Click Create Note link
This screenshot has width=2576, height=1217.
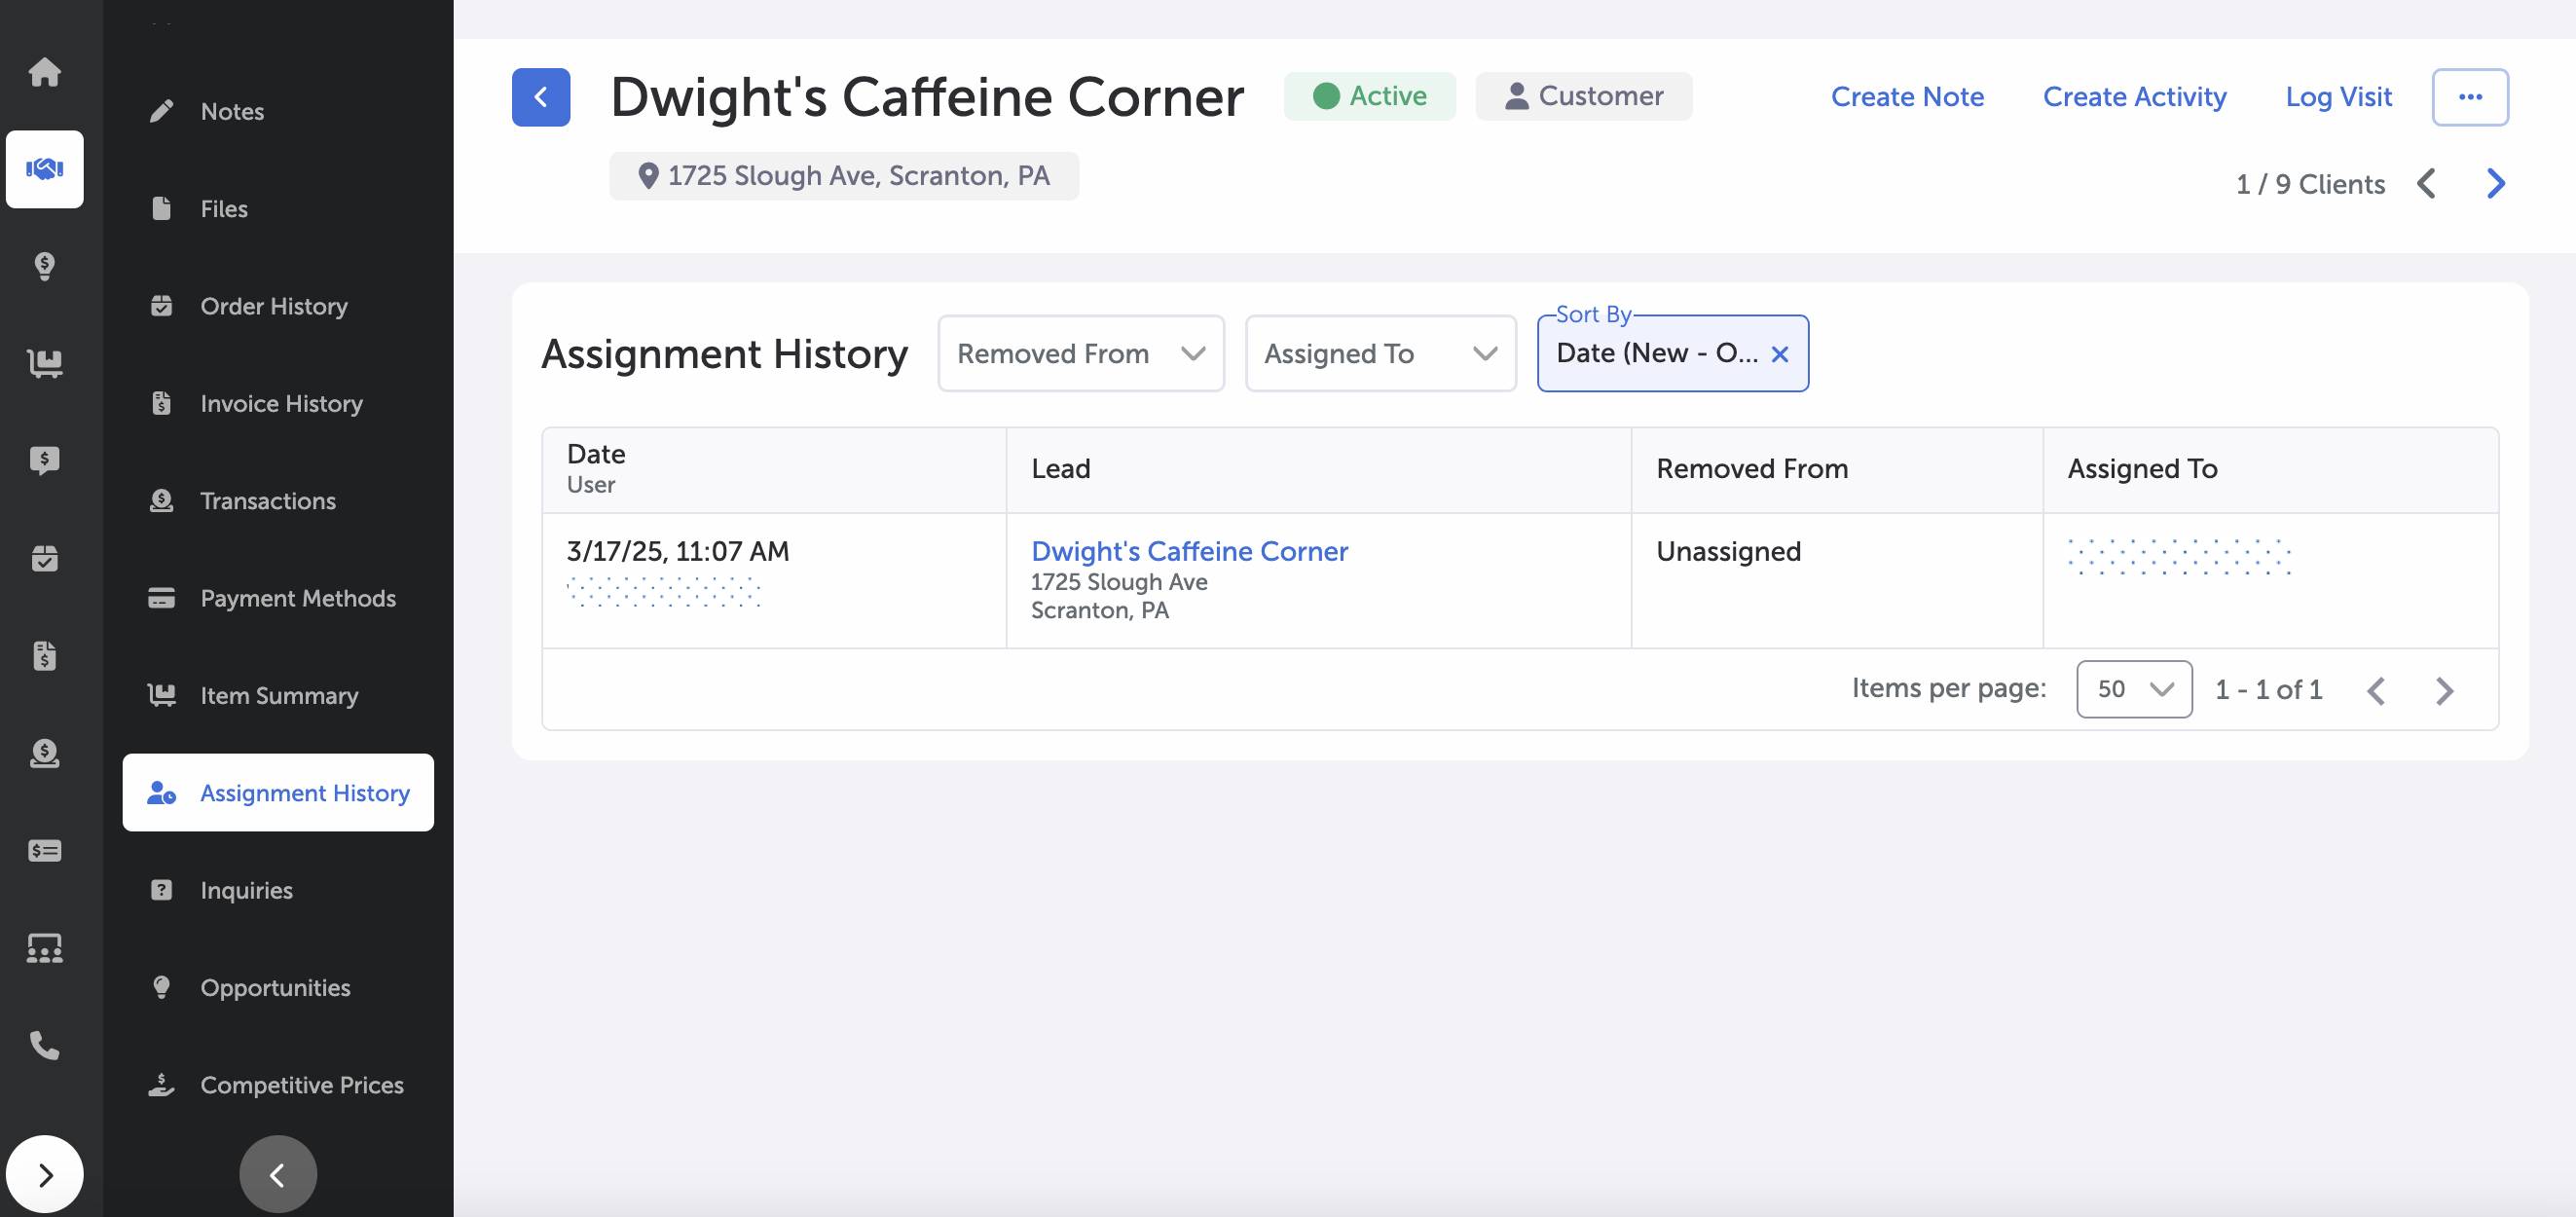click(x=1906, y=97)
